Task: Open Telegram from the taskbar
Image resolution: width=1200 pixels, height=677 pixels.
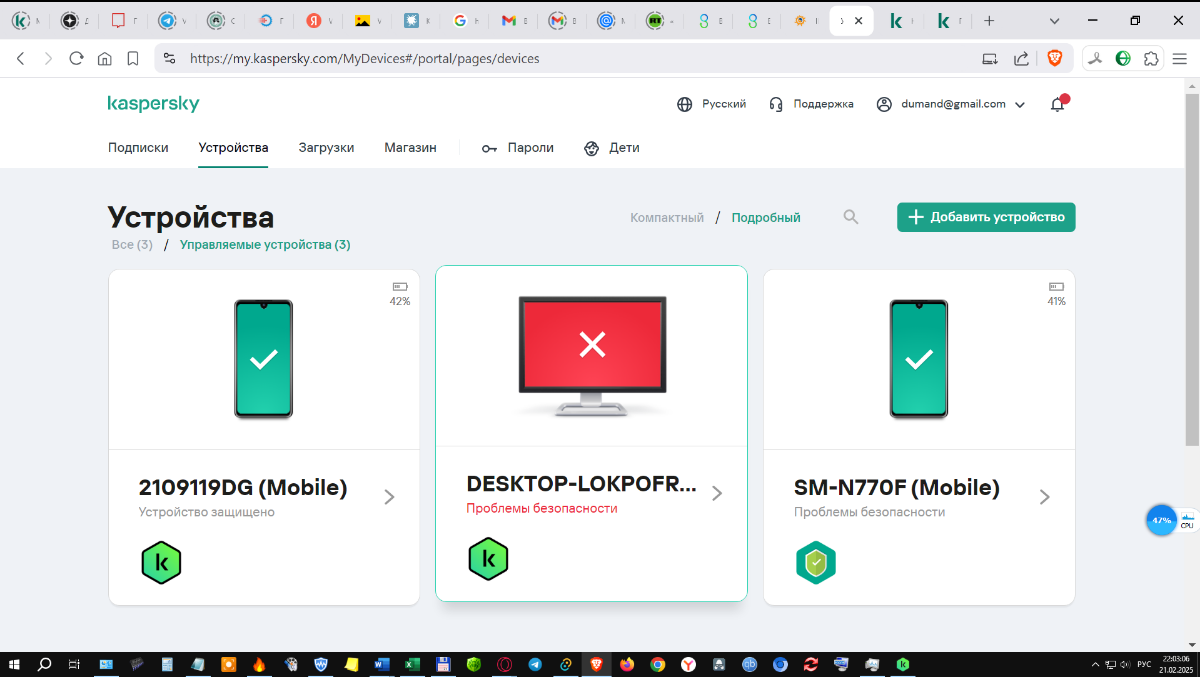Action: pyautogui.click(x=535, y=664)
